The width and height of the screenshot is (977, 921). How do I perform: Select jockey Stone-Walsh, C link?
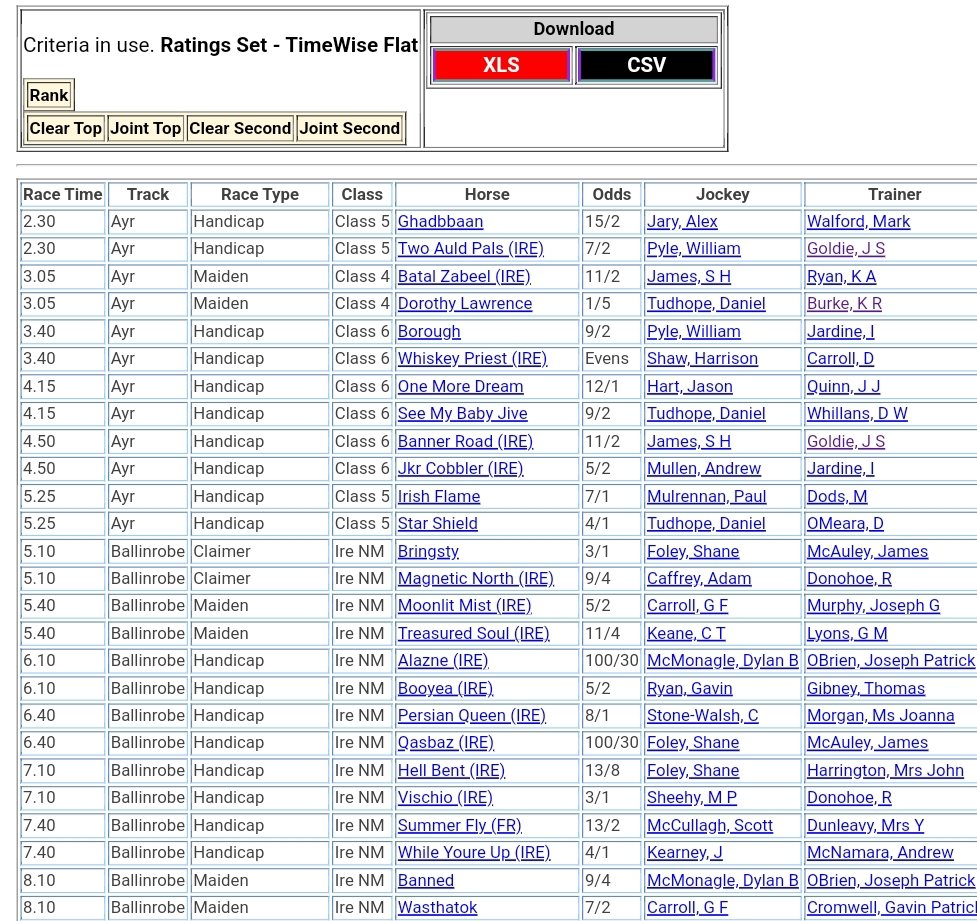[702, 716]
